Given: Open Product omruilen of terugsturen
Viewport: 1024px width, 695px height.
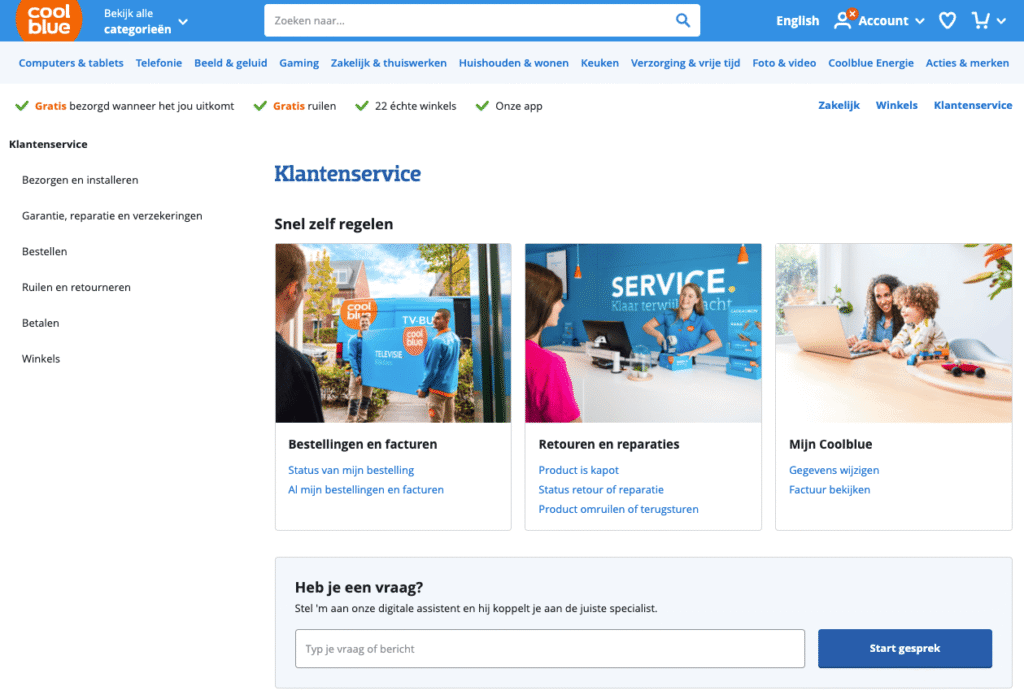Looking at the screenshot, I should 618,509.
